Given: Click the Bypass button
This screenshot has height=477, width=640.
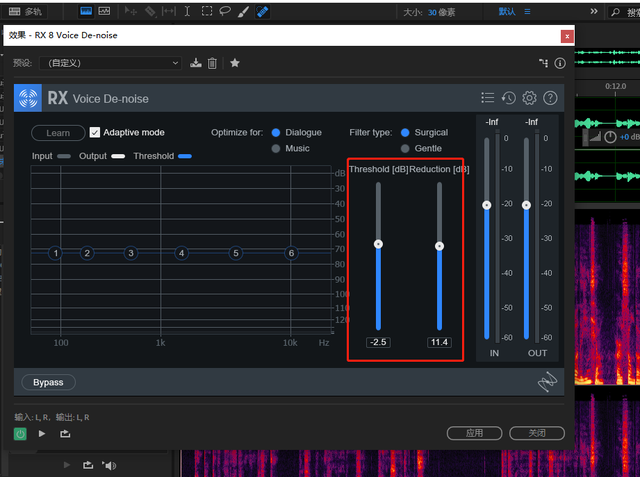Looking at the screenshot, I should pos(48,382).
